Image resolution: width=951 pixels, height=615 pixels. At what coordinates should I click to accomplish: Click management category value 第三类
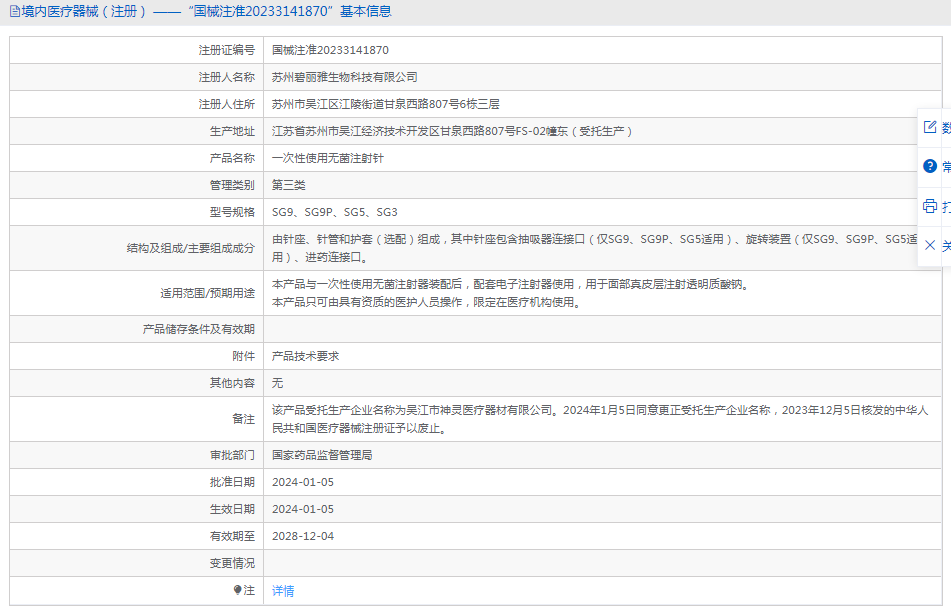(x=289, y=185)
